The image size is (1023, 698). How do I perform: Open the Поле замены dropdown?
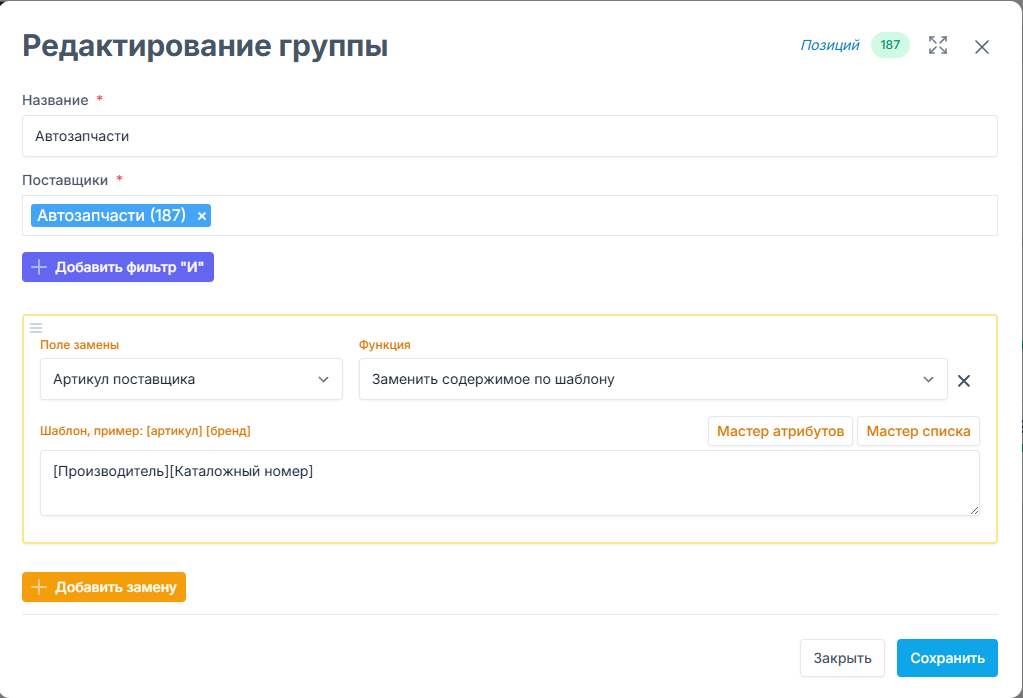191,380
